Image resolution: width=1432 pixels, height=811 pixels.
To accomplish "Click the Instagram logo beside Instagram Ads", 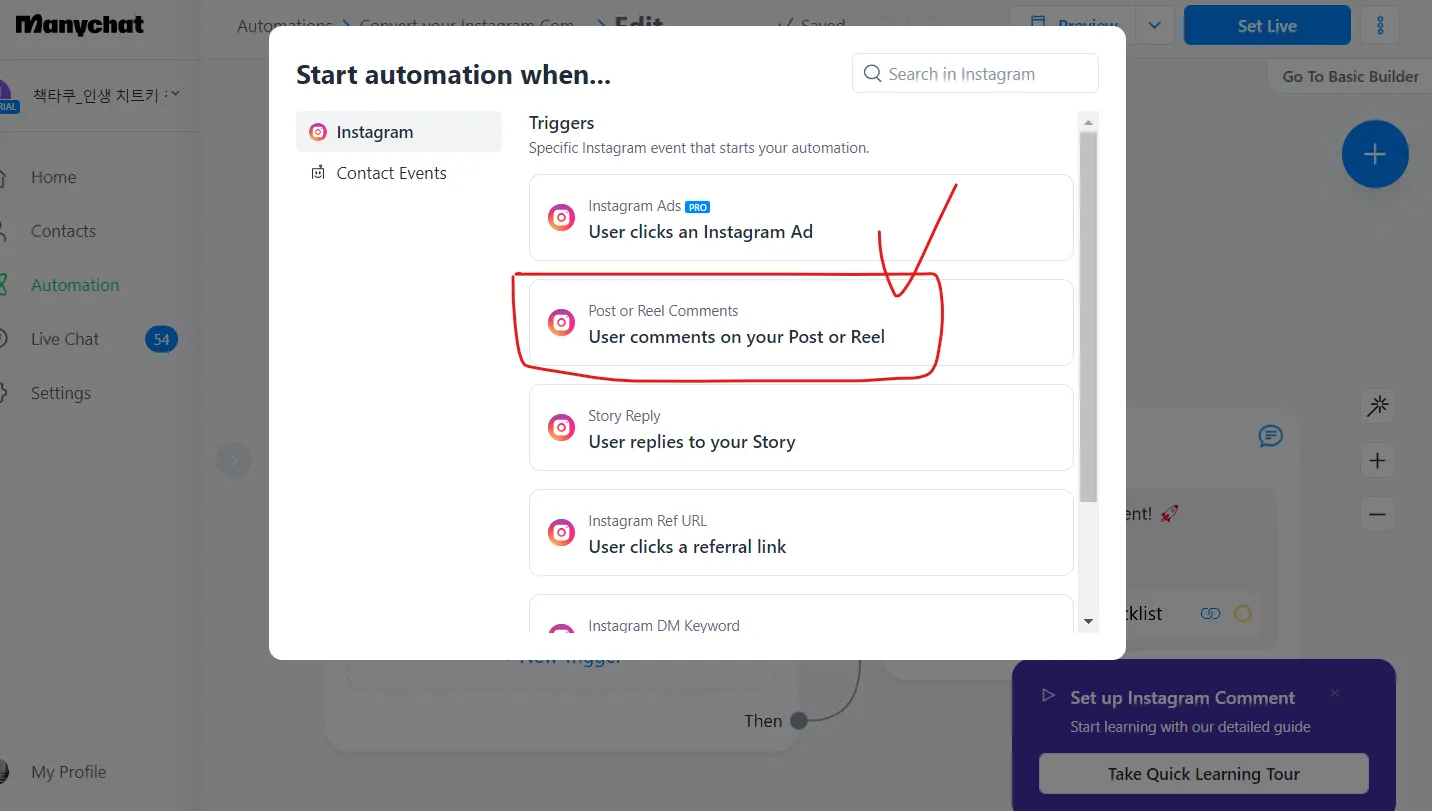I will point(562,218).
